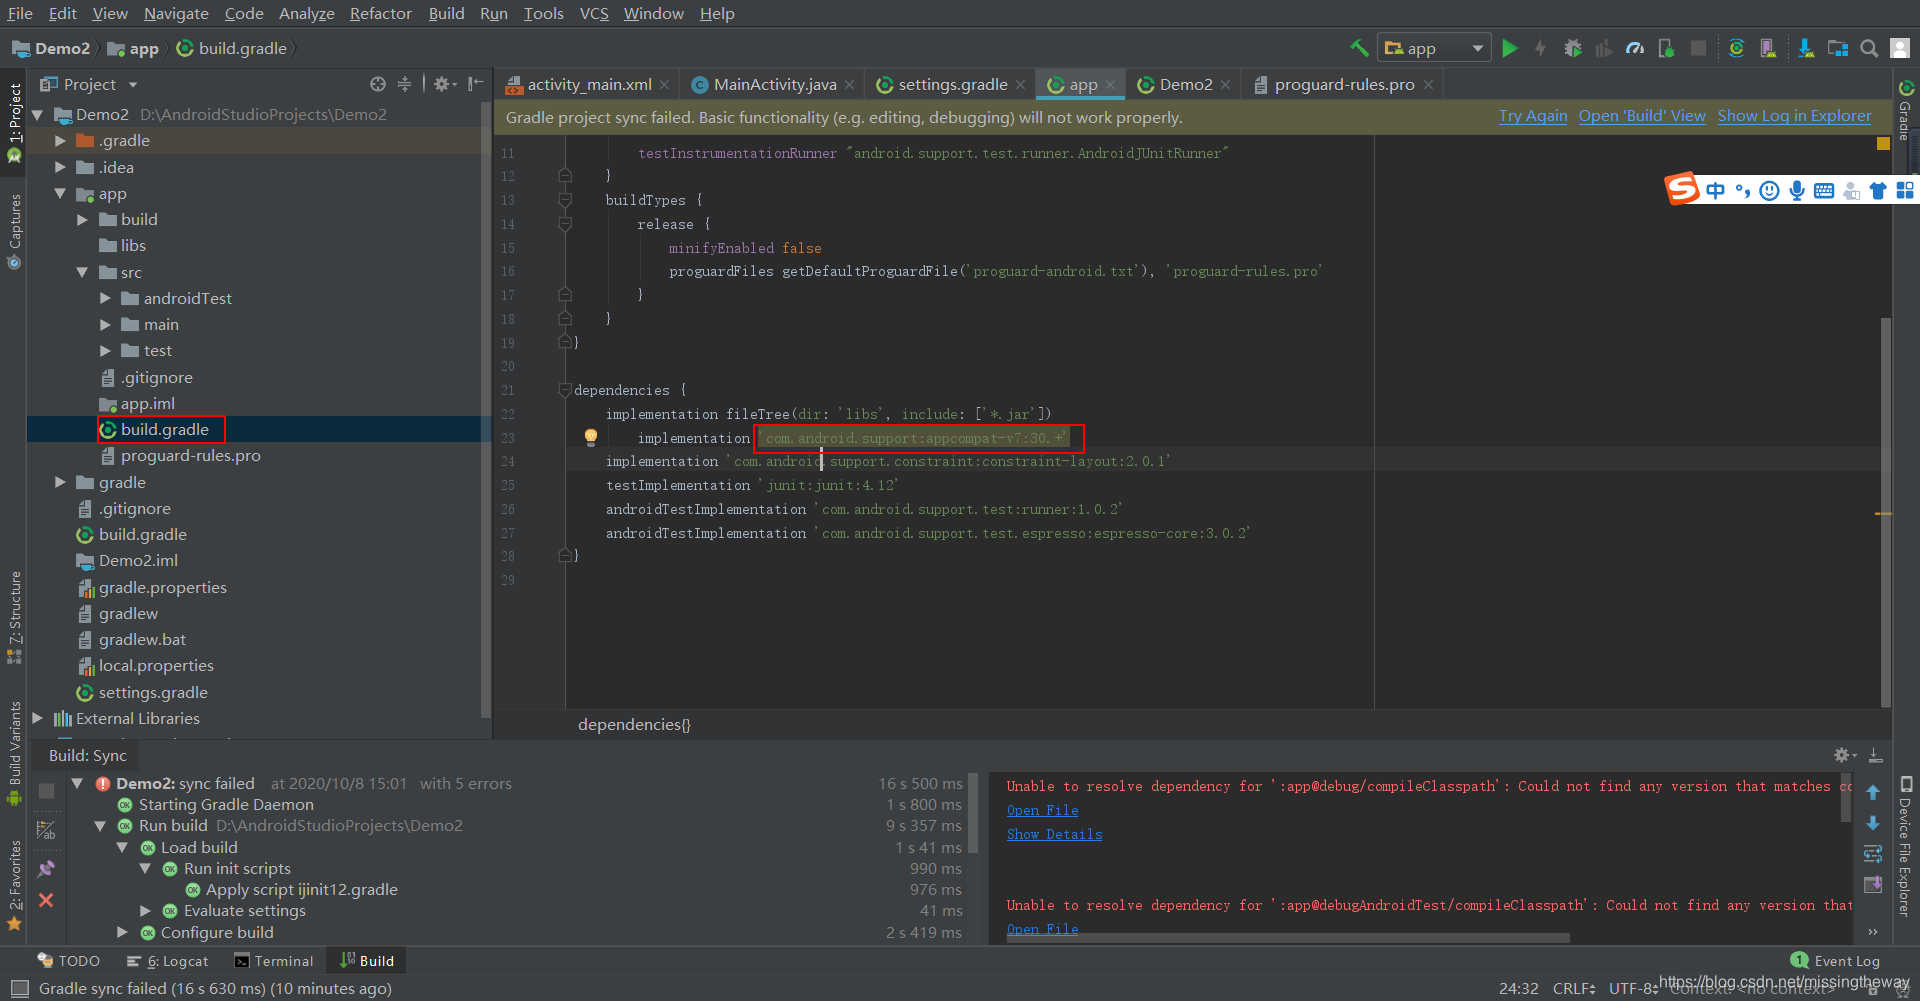This screenshot has width=1920, height=1001.
Task: Click the Stop square toolbar icon
Action: tap(1698, 48)
